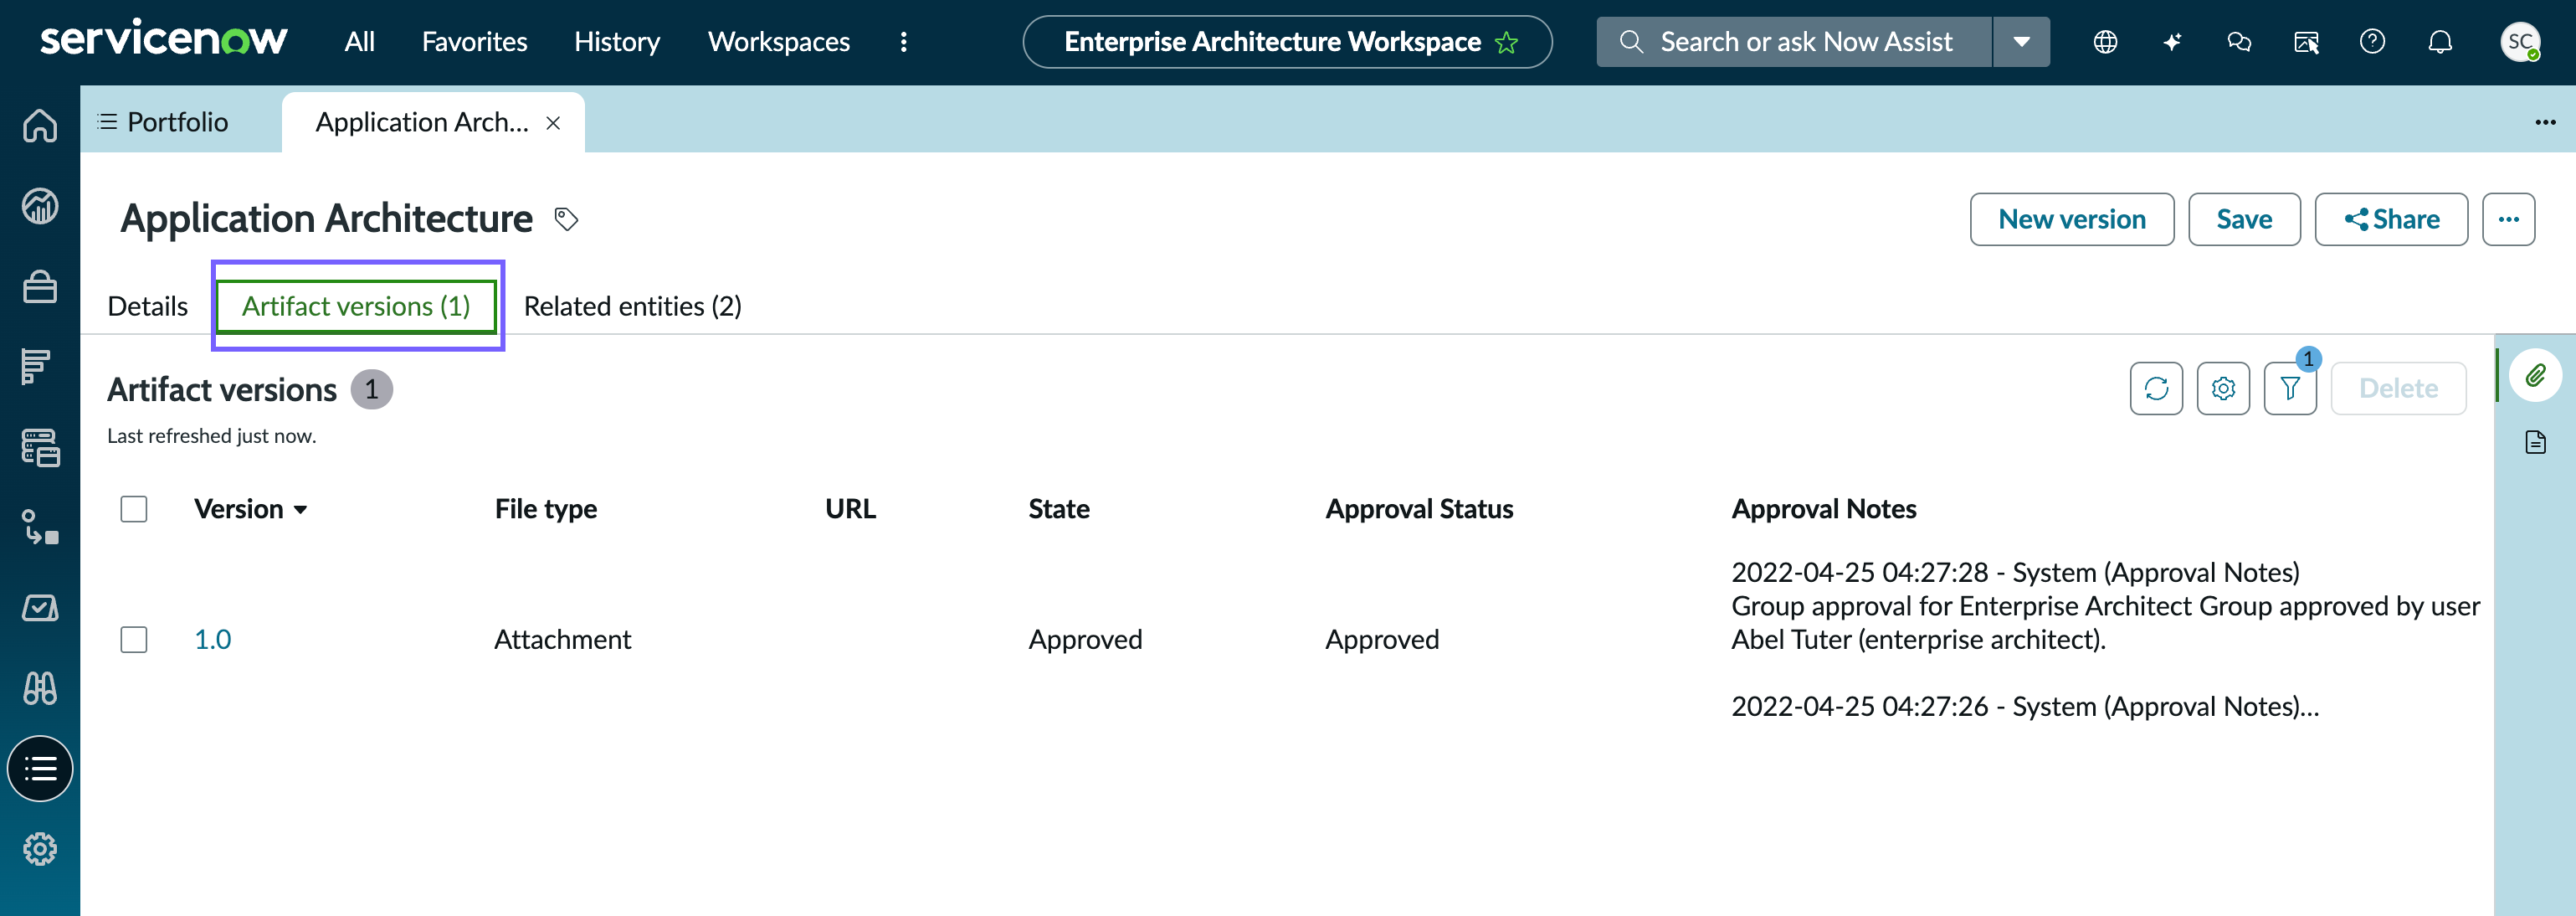Screen dimensions: 2576x916
Task: Open the document side panel icon
Action: pyautogui.click(x=2535, y=442)
